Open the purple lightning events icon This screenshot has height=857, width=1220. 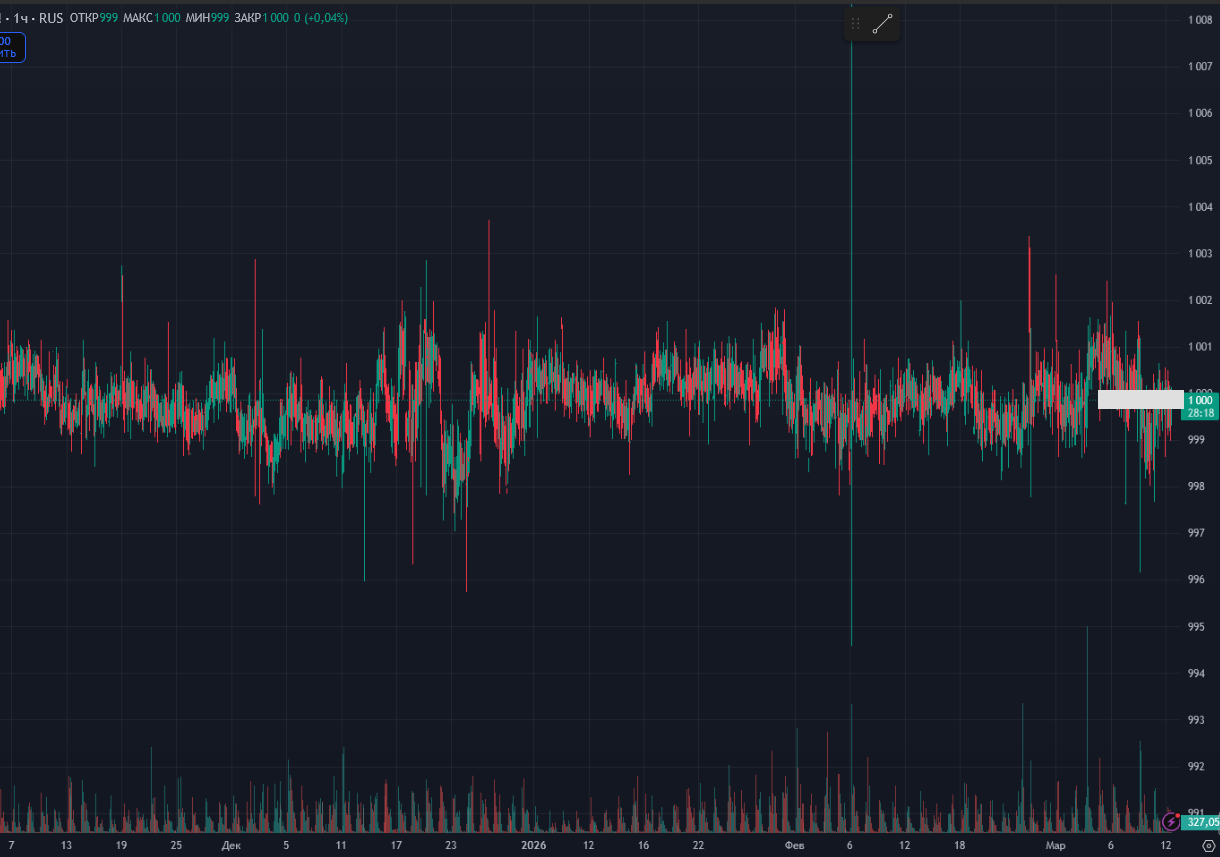pos(1171,822)
